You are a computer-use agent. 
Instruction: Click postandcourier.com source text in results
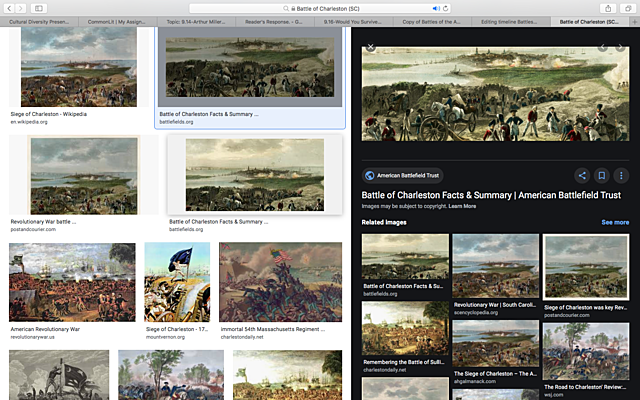33,229
